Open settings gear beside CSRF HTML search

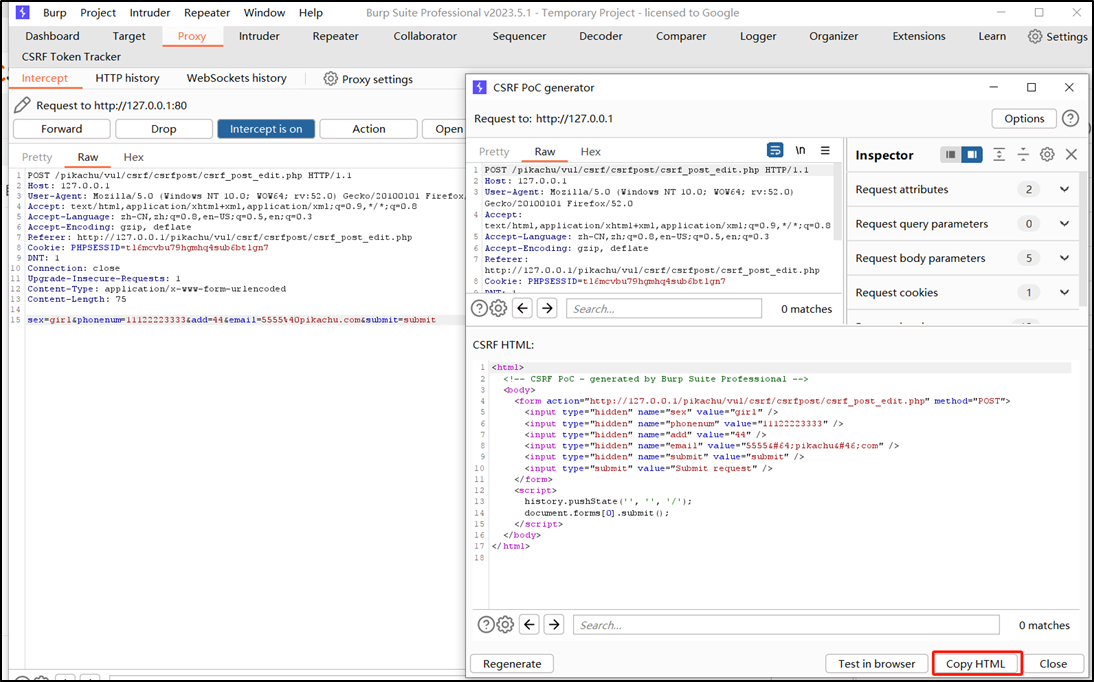(505, 625)
